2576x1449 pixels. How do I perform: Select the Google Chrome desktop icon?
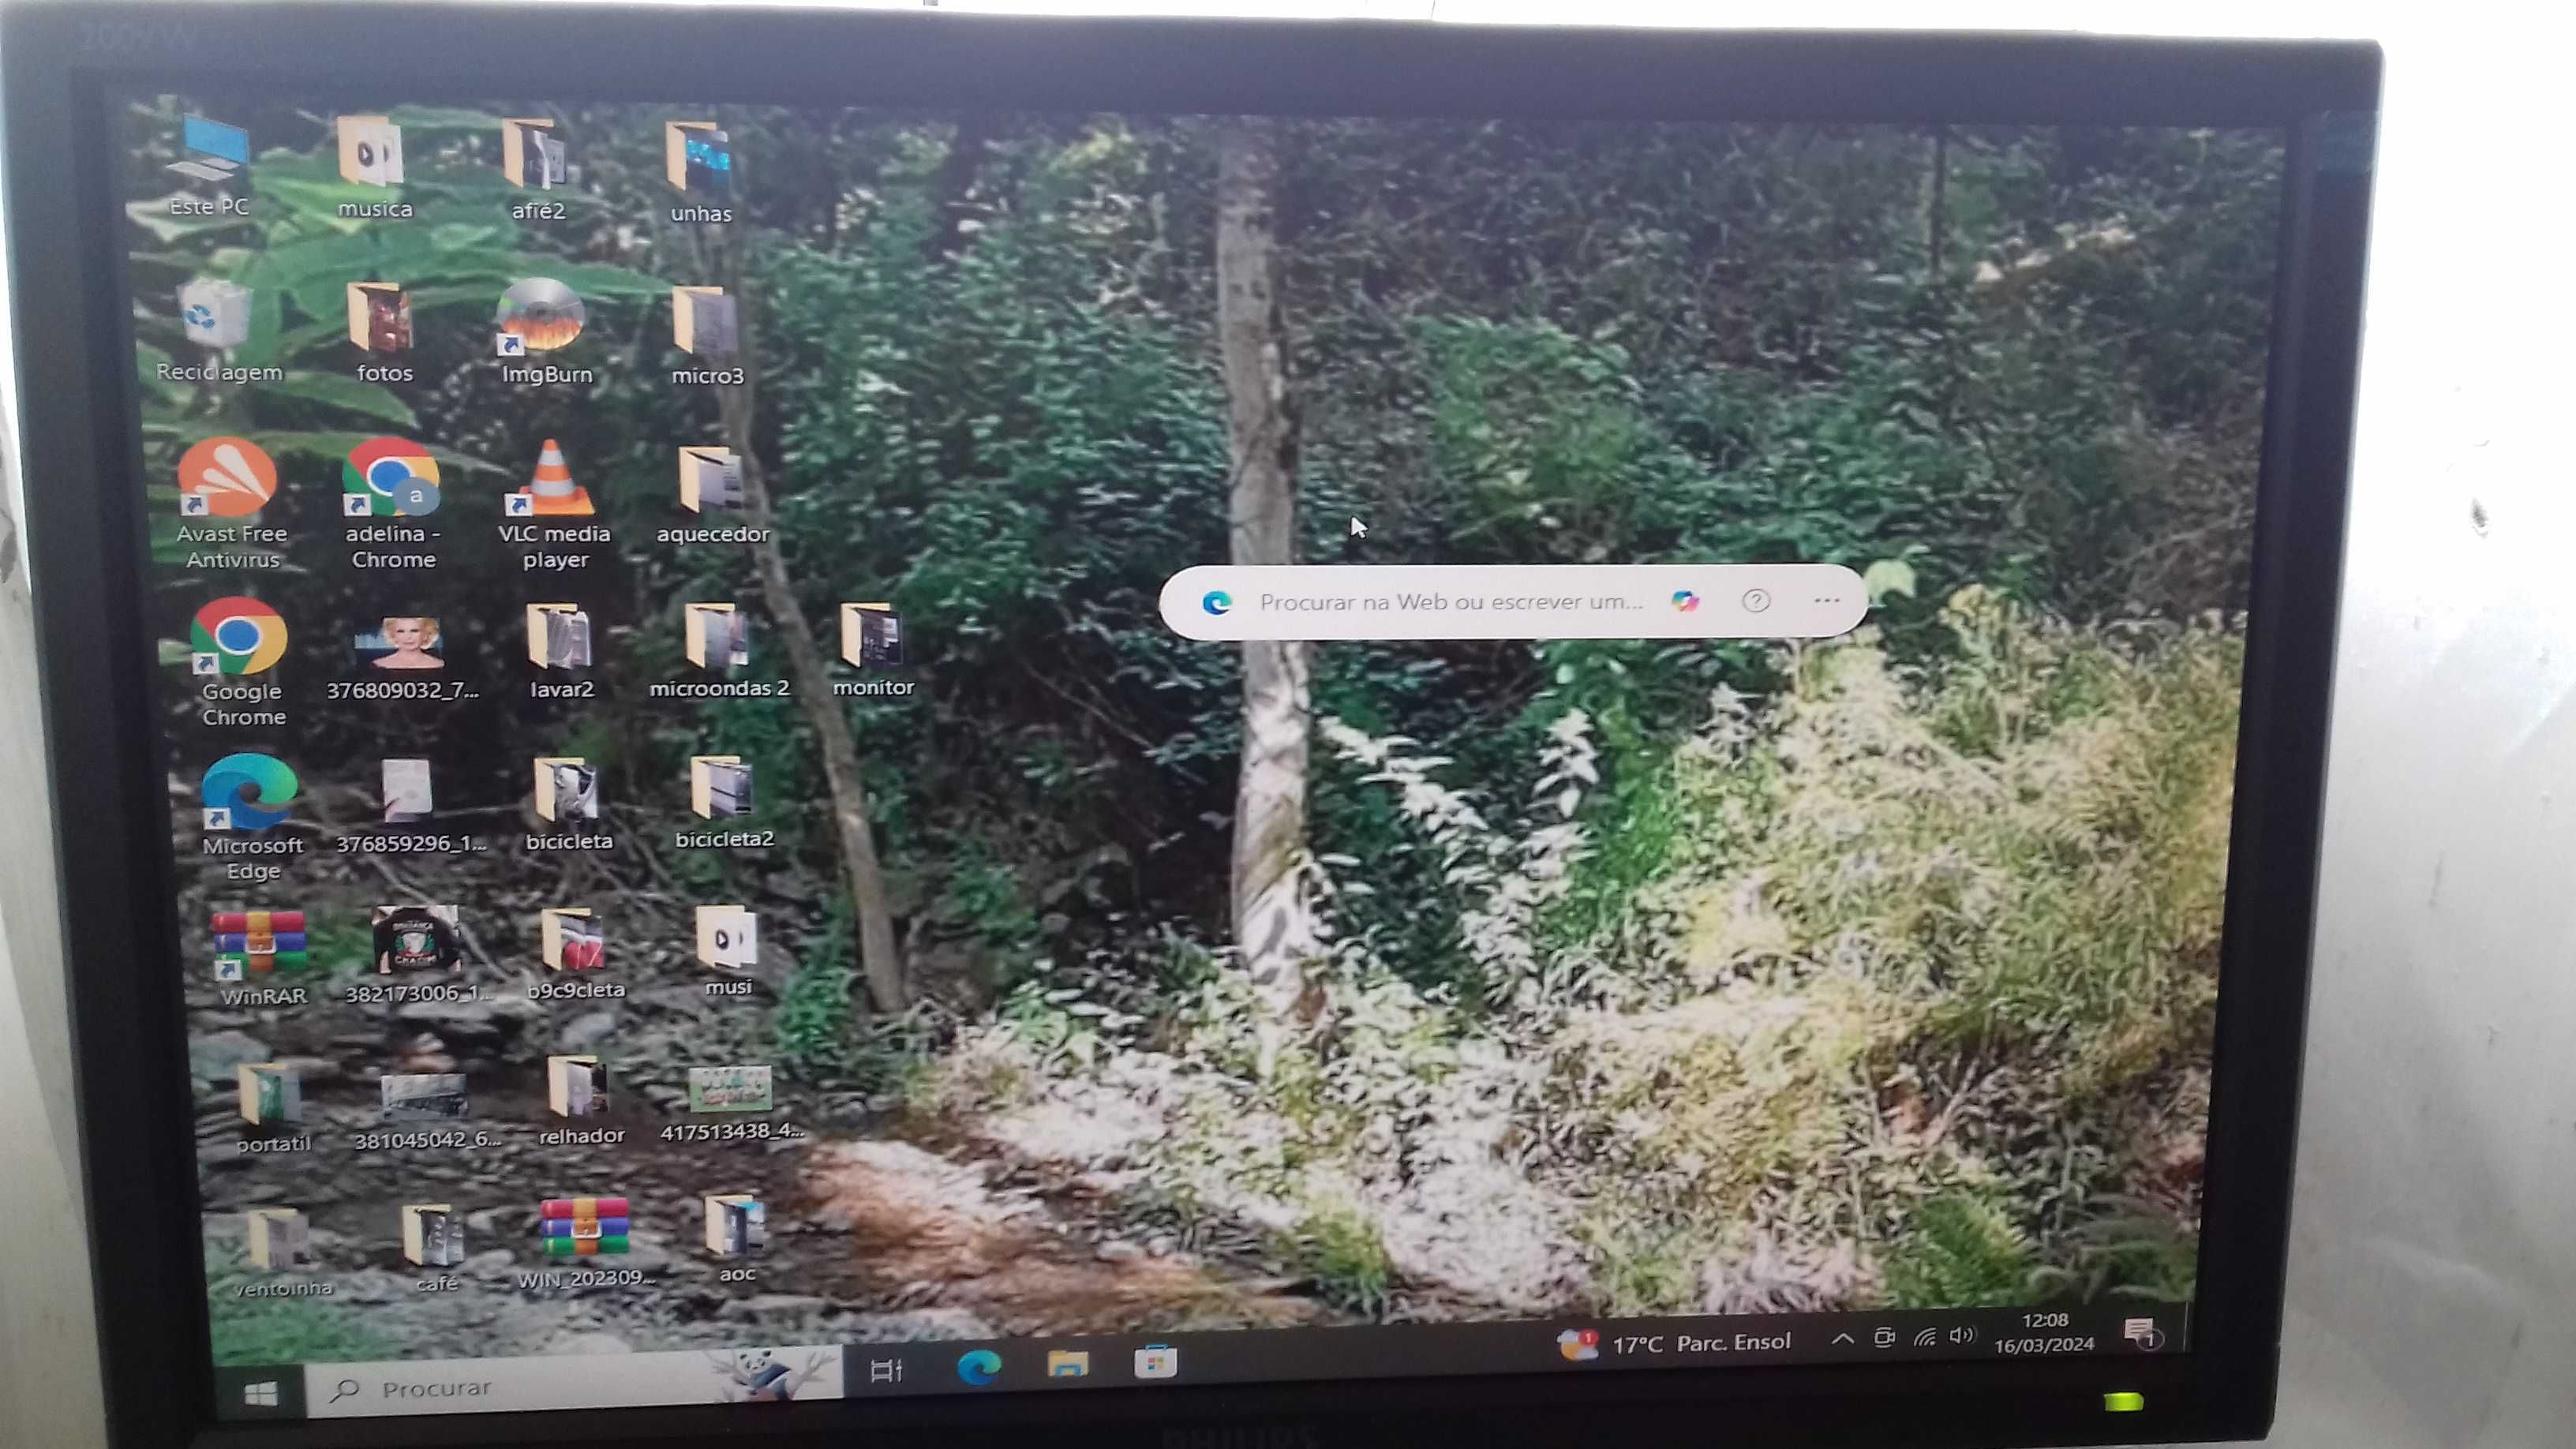pyautogui.click(x=240, y=662)
